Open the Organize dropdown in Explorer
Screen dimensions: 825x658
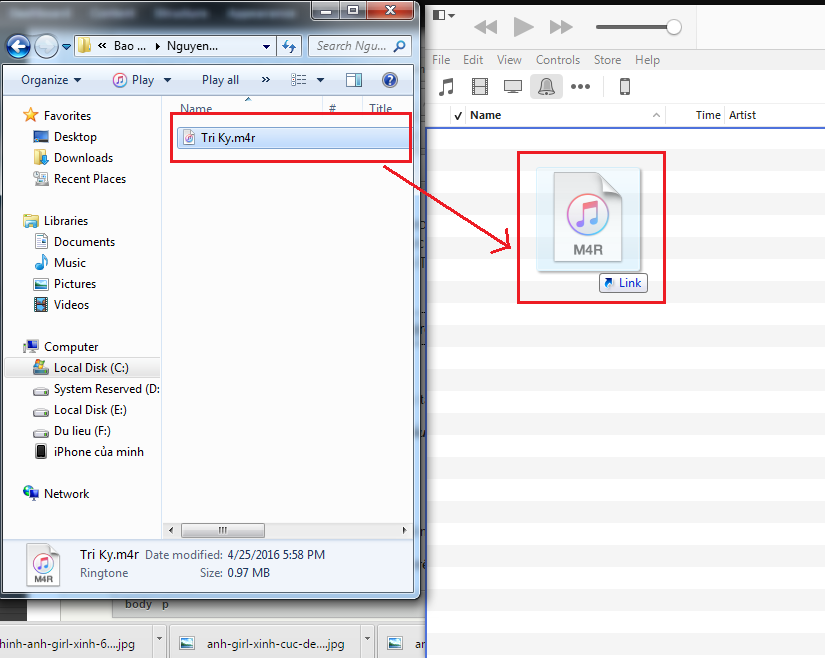coord(51,80)
